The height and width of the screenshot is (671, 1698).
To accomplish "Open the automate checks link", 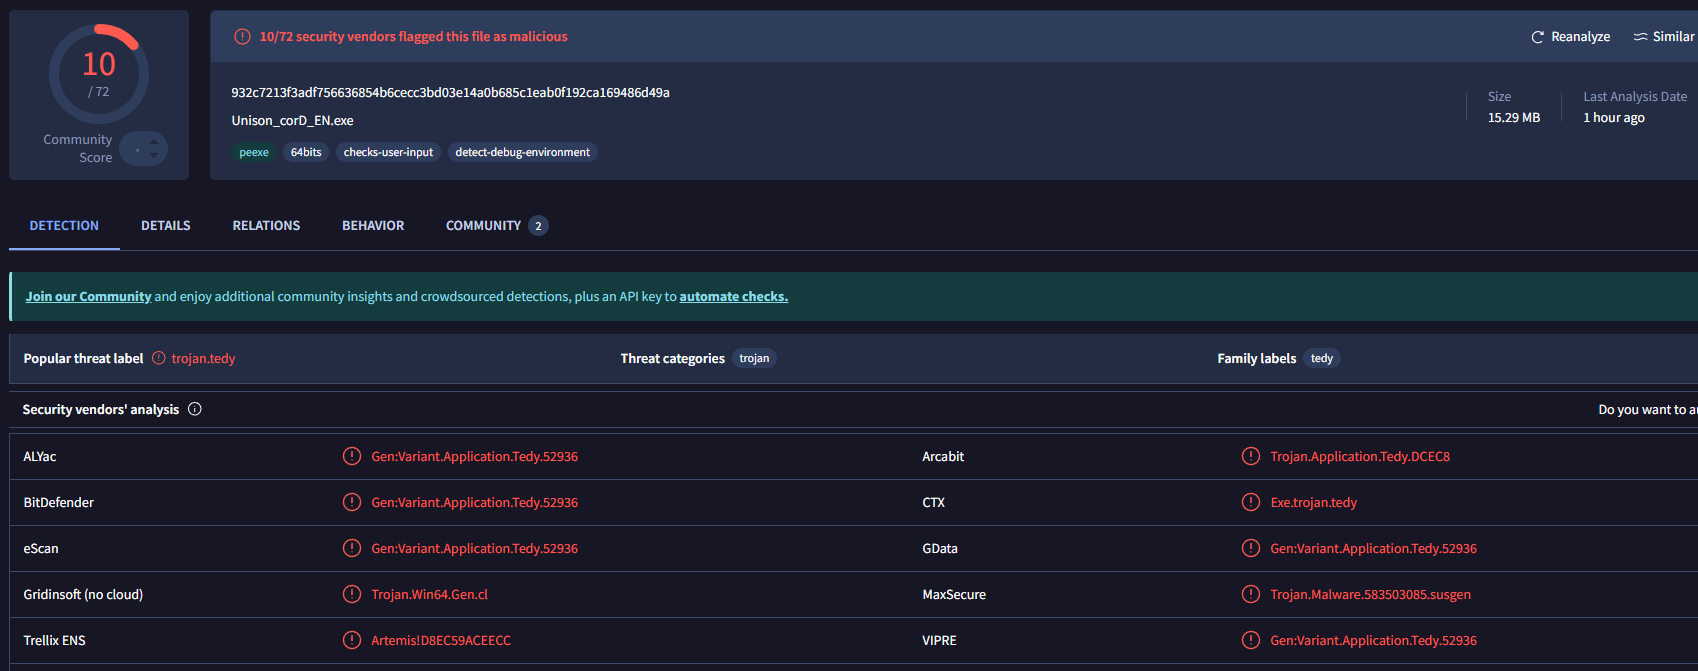I will (x=734, y=297).
